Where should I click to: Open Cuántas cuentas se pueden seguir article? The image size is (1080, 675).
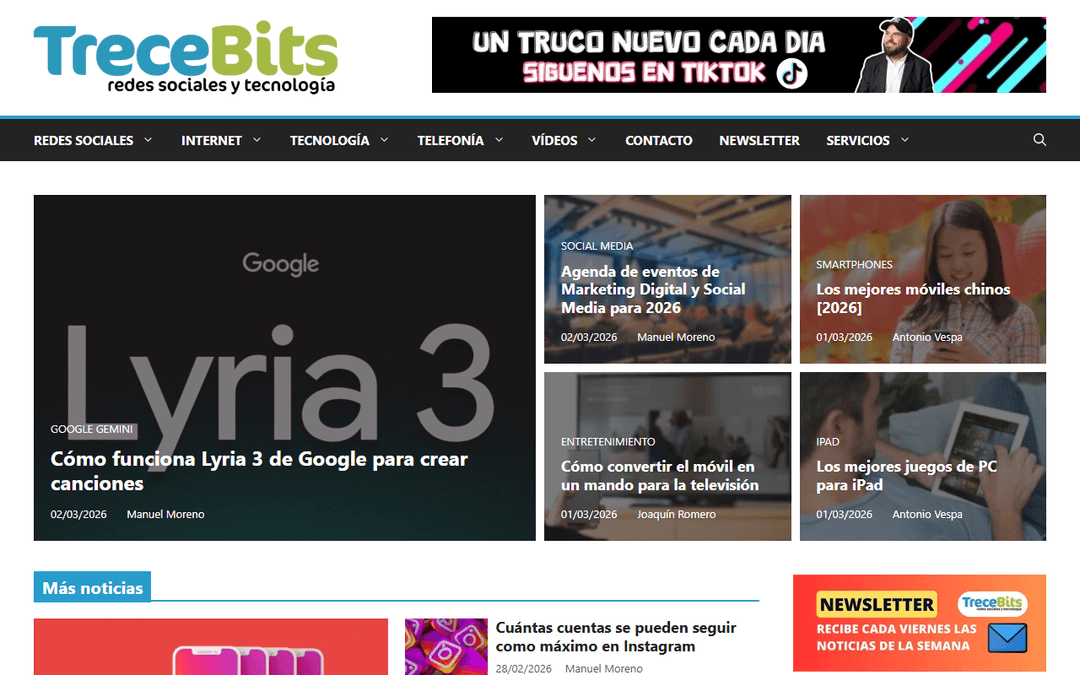pos(616,636)
